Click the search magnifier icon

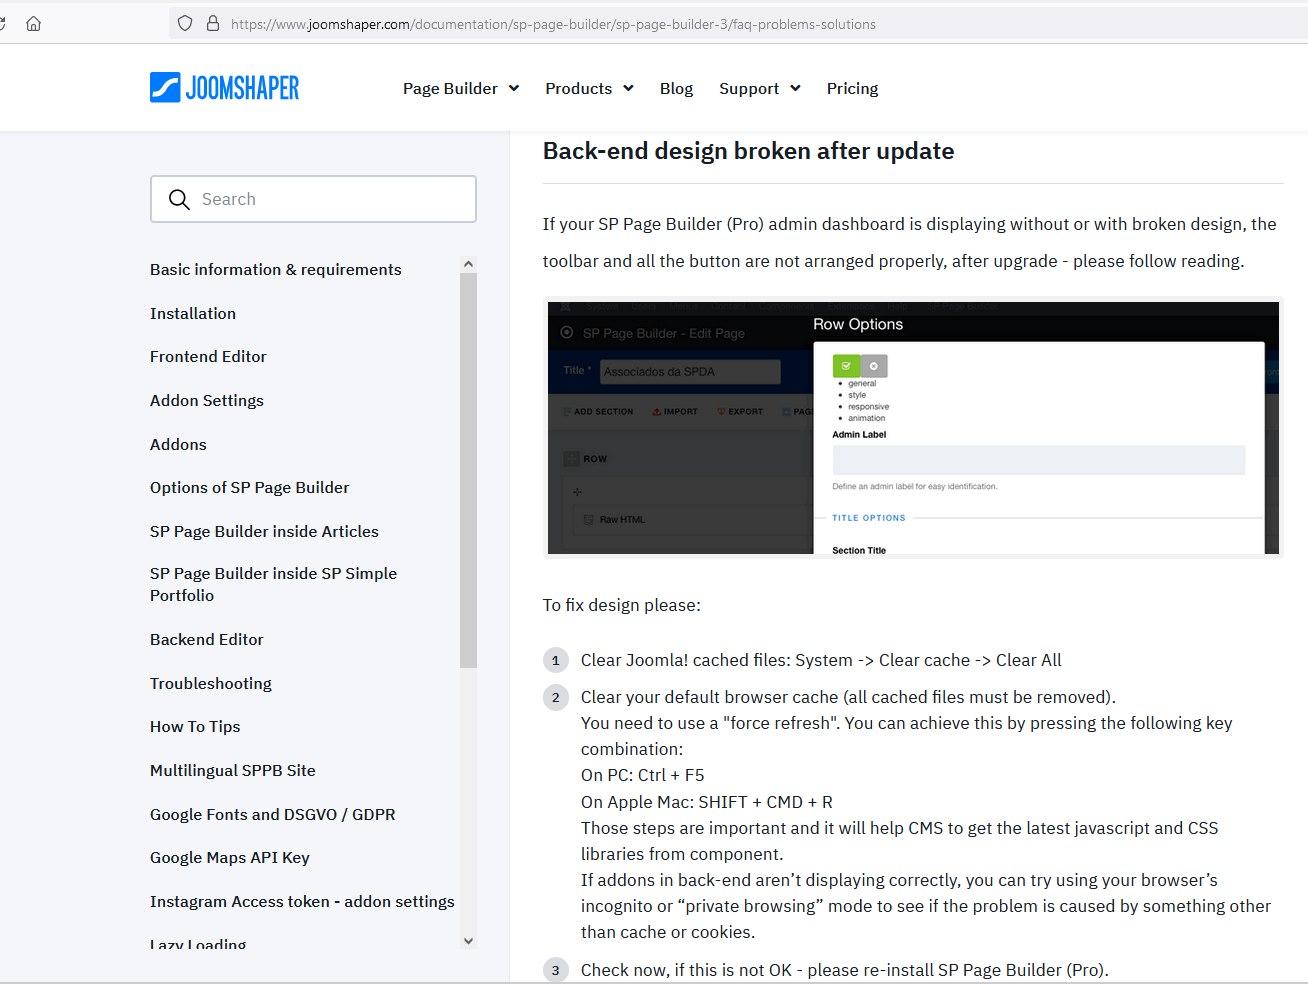[x=179, y=199]
